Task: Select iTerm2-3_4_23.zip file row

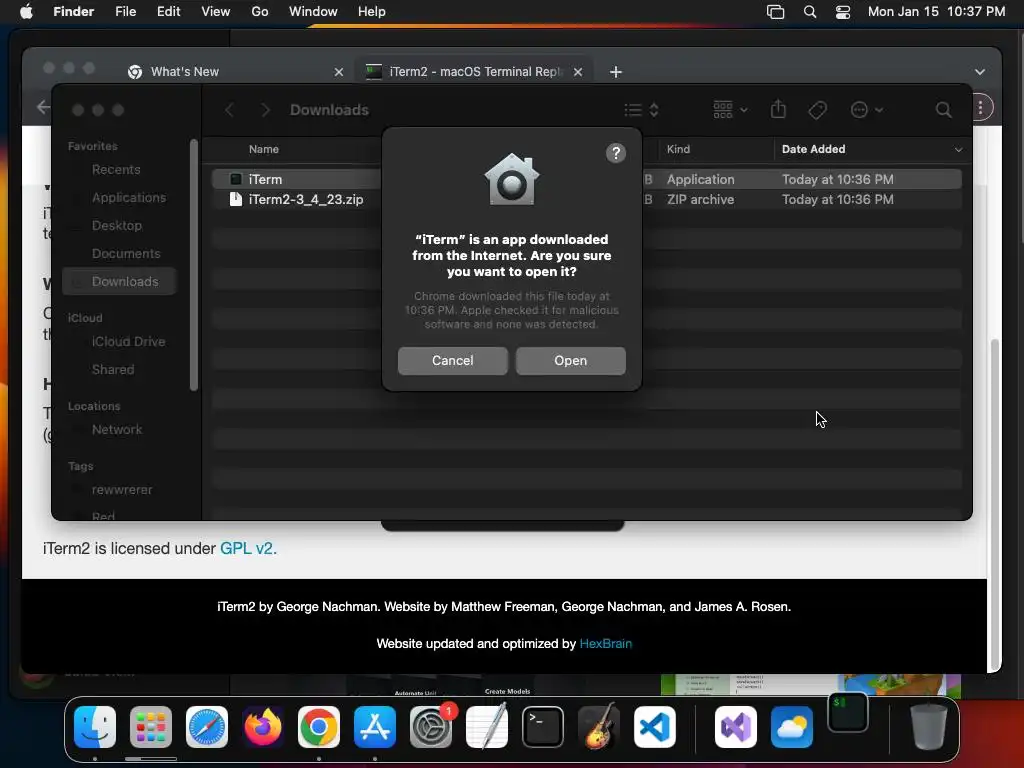Action: click(x=586, y=199)
